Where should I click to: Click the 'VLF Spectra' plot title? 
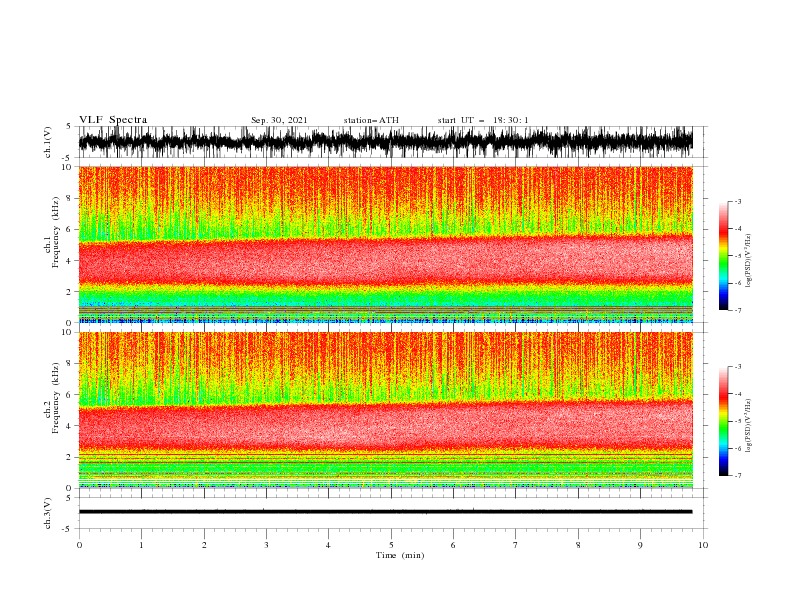point(113,120)
